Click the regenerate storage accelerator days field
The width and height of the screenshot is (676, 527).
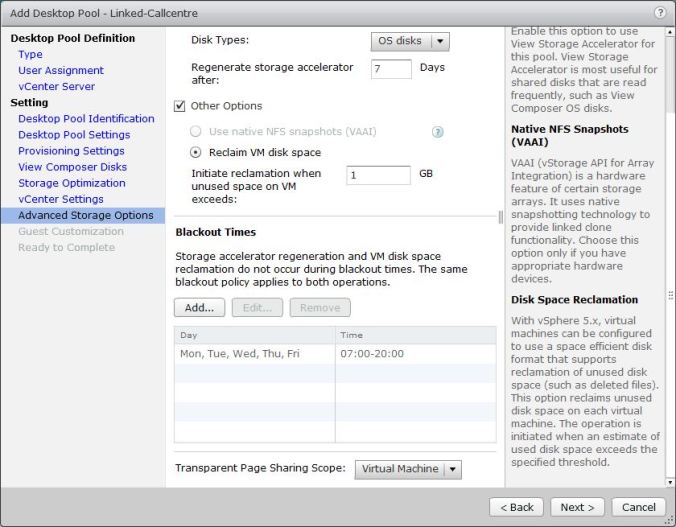pos(391,69)
